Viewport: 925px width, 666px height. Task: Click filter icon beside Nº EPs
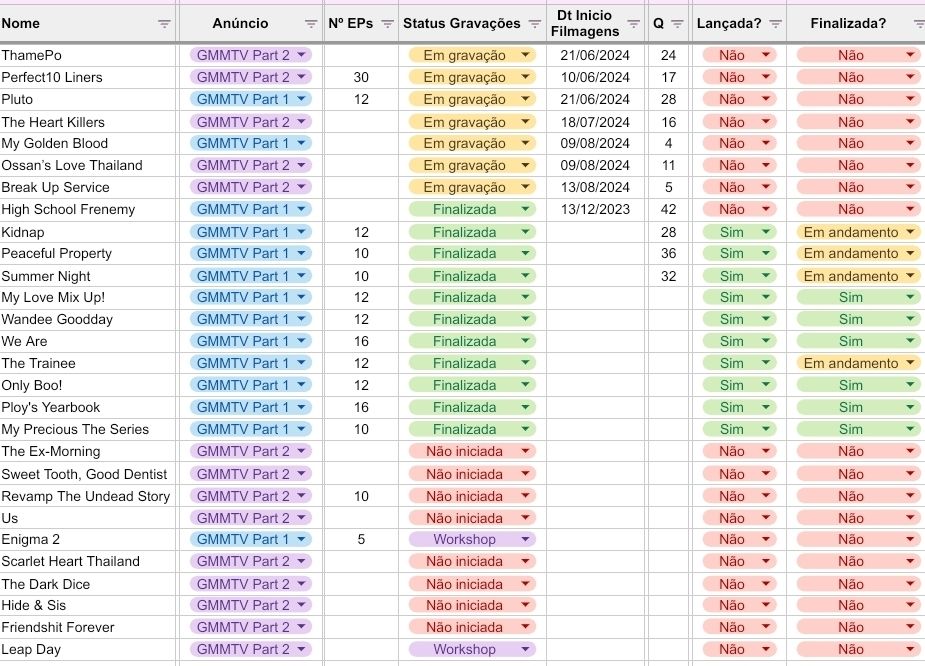(388, 24)
